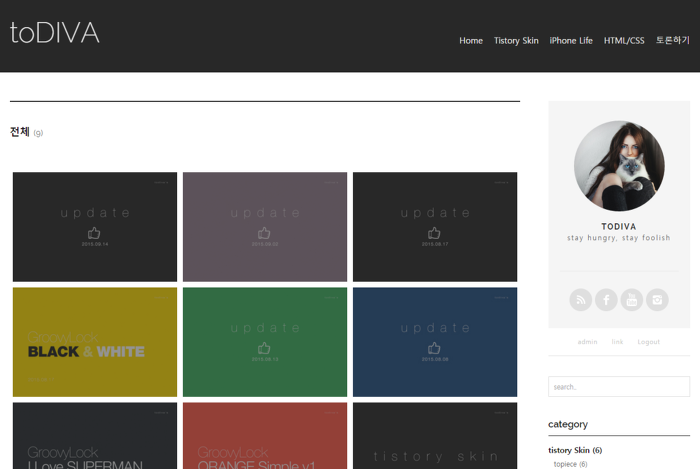
Task: Click the thumbs-up icon on the 2015.09.02 post
Action: 264,233
